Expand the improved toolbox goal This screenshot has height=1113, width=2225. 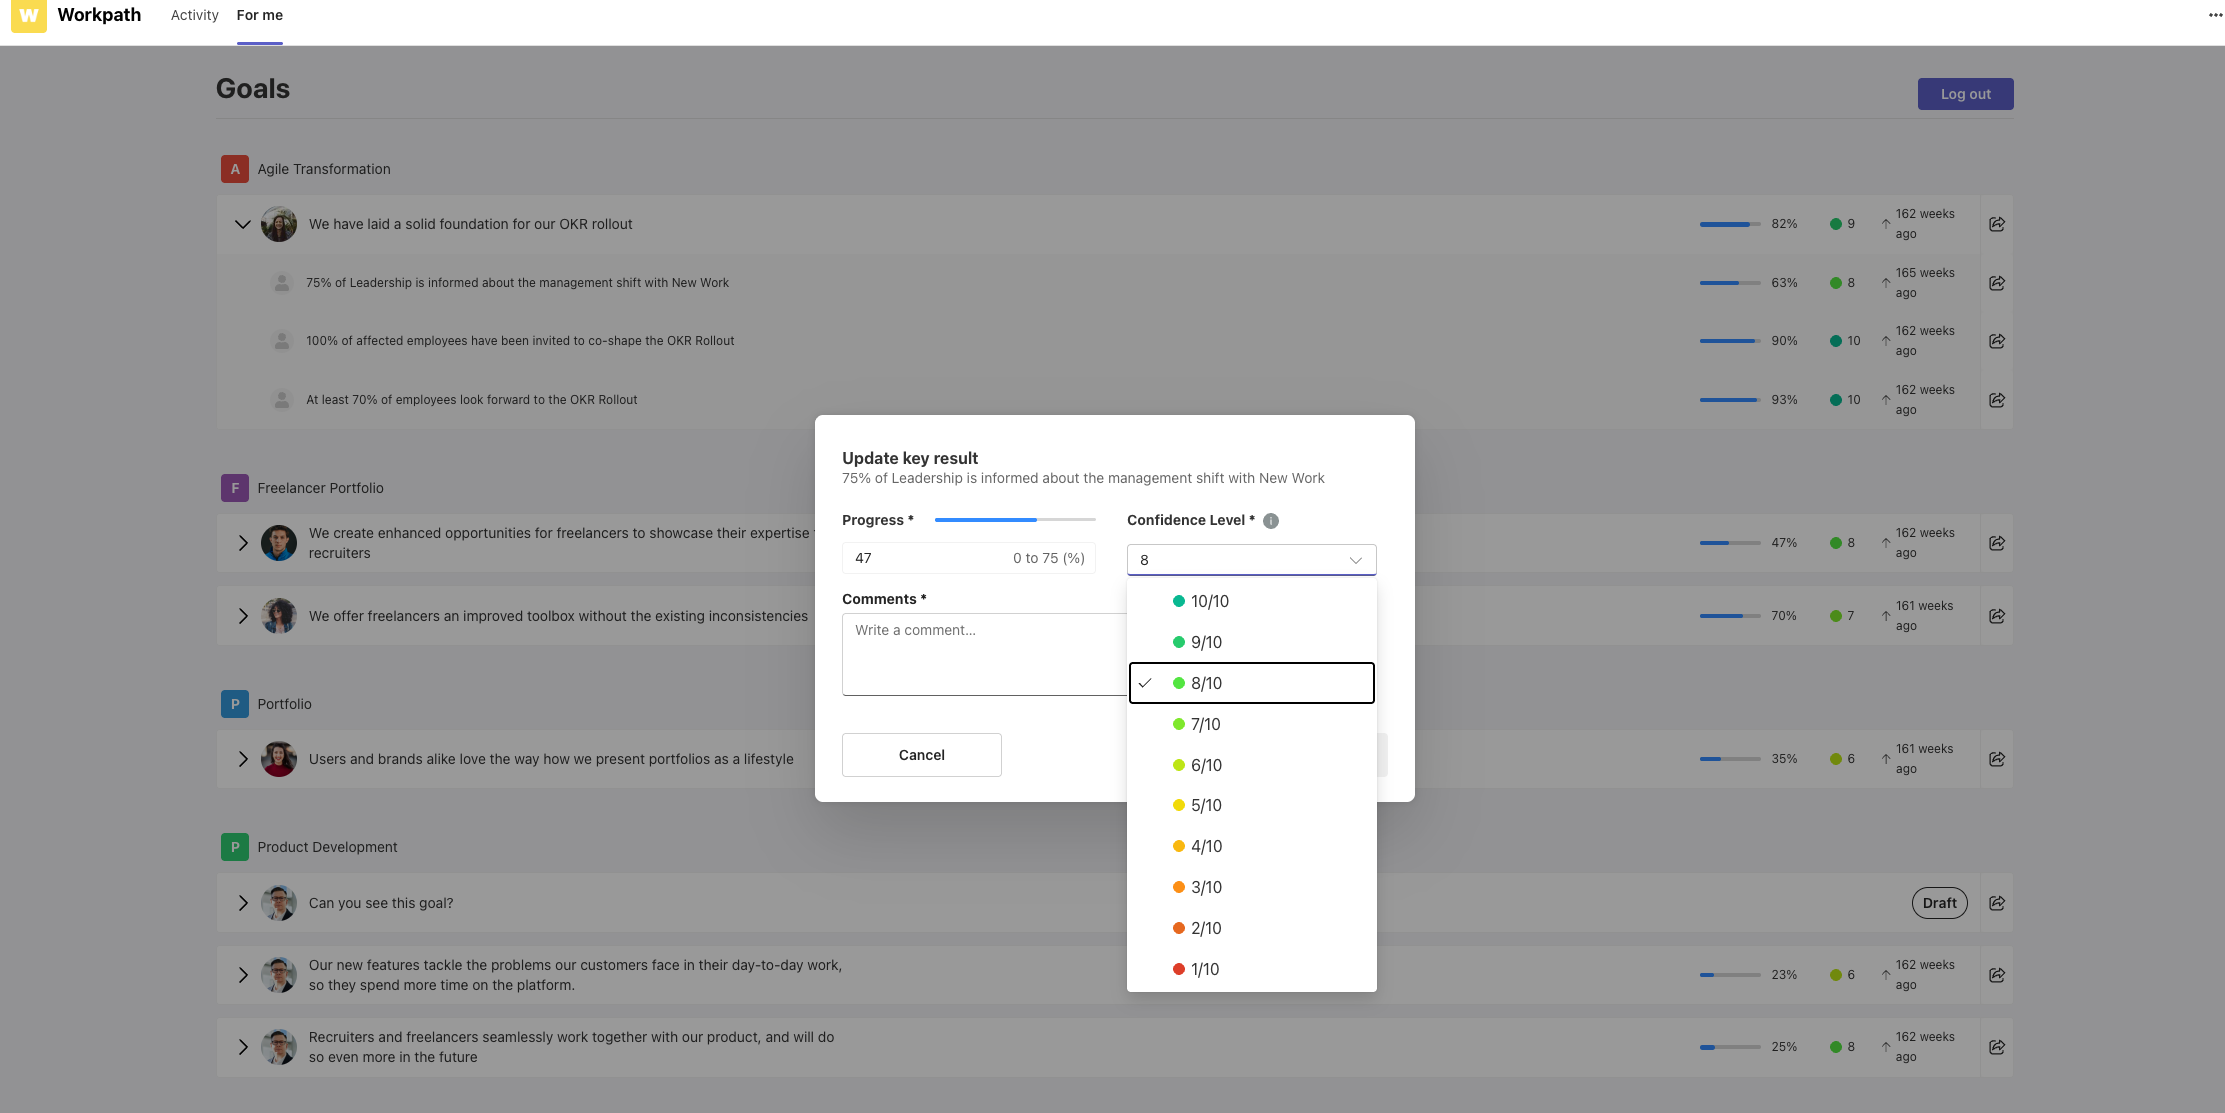pos(243,616)
